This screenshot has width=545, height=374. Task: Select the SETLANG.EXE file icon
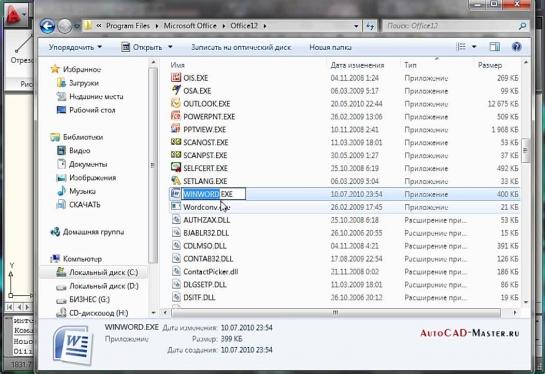(x=176, y=181)
